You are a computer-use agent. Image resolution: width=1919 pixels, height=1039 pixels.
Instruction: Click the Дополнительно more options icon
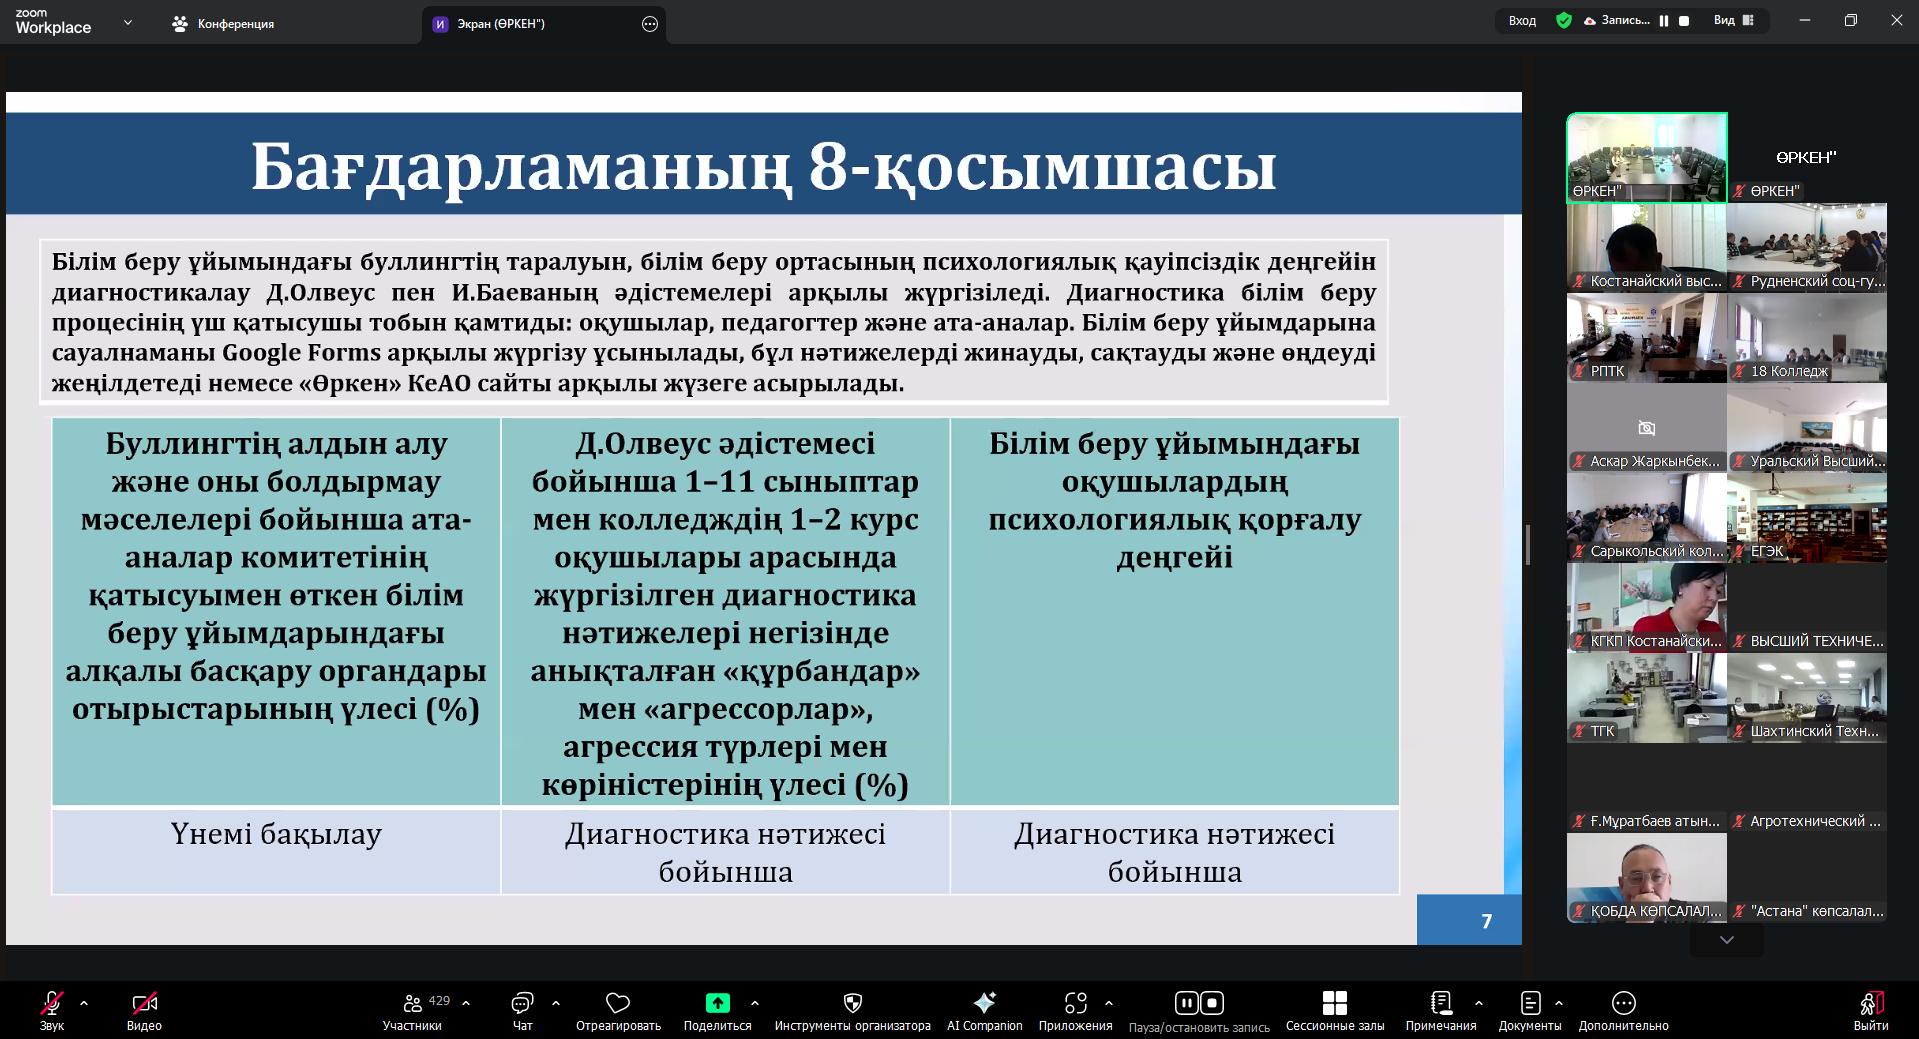coord(1623,1003)
